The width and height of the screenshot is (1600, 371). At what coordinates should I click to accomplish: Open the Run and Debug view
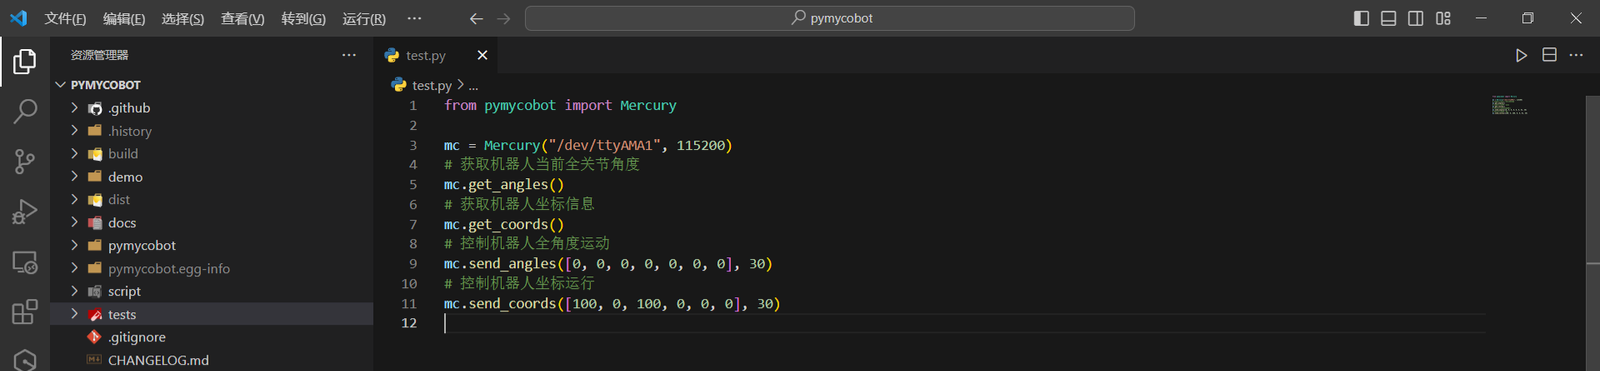(25, 211)
